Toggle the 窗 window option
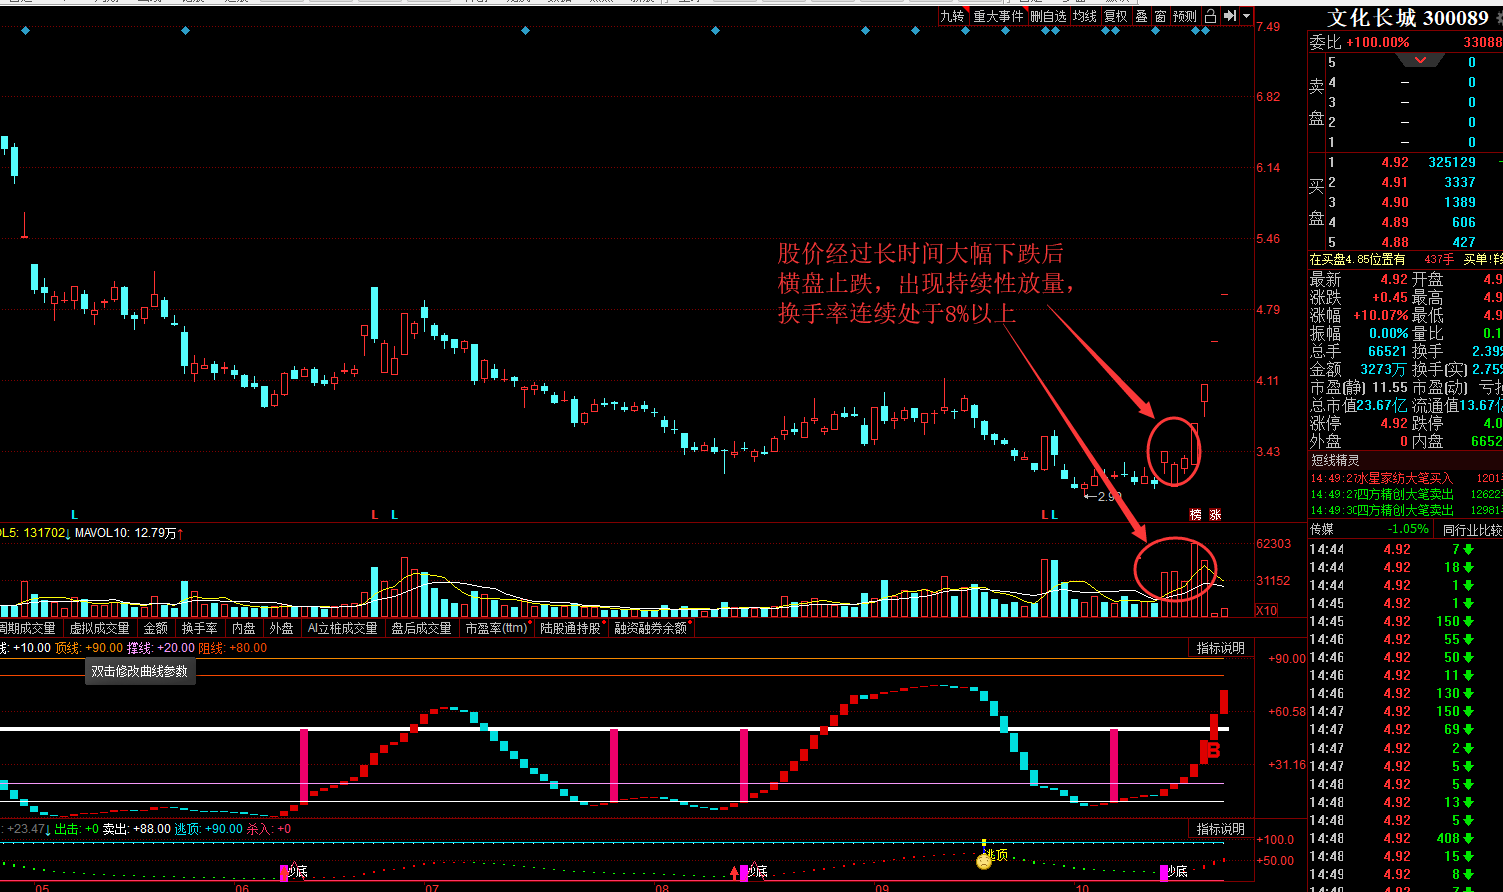This screenshot has height=892, width=1503. pos(1160,16)
